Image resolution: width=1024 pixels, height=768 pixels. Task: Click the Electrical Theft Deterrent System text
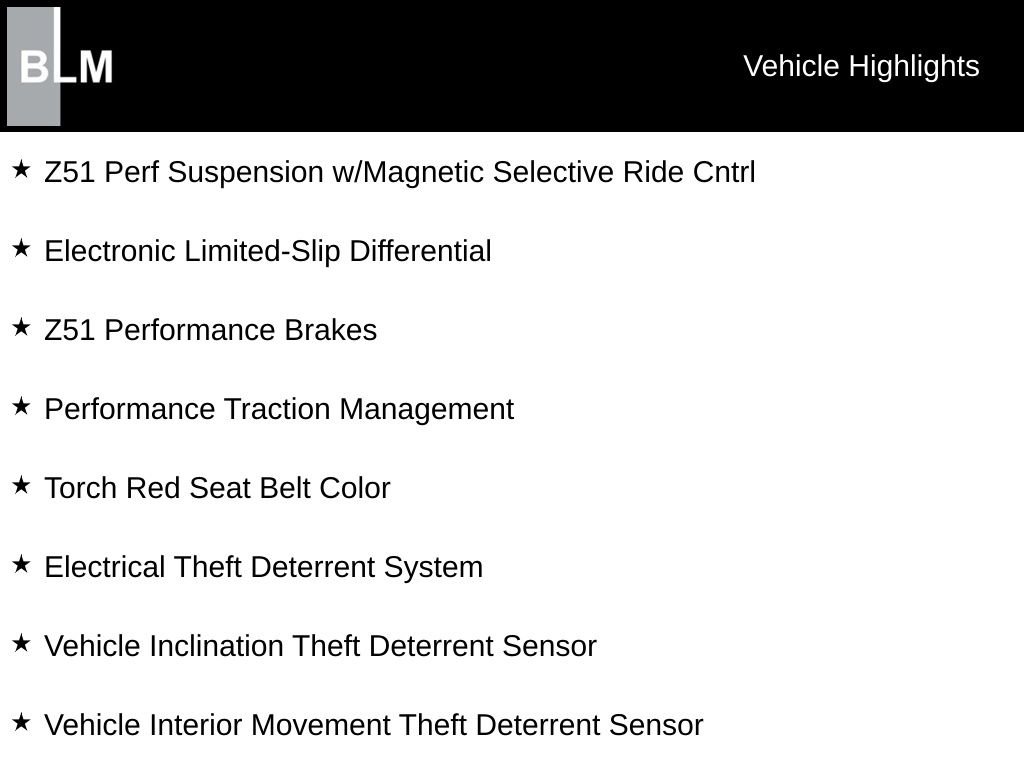tap(264, 567)
